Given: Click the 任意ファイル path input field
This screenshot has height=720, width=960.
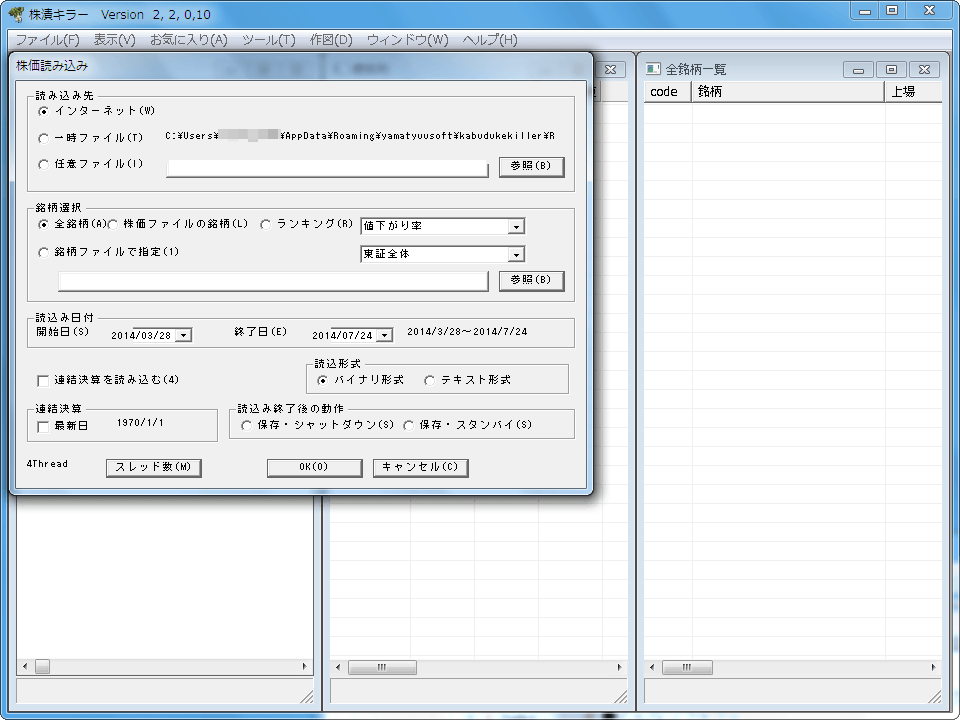Looking at the screenshot, I should [327, 168].
